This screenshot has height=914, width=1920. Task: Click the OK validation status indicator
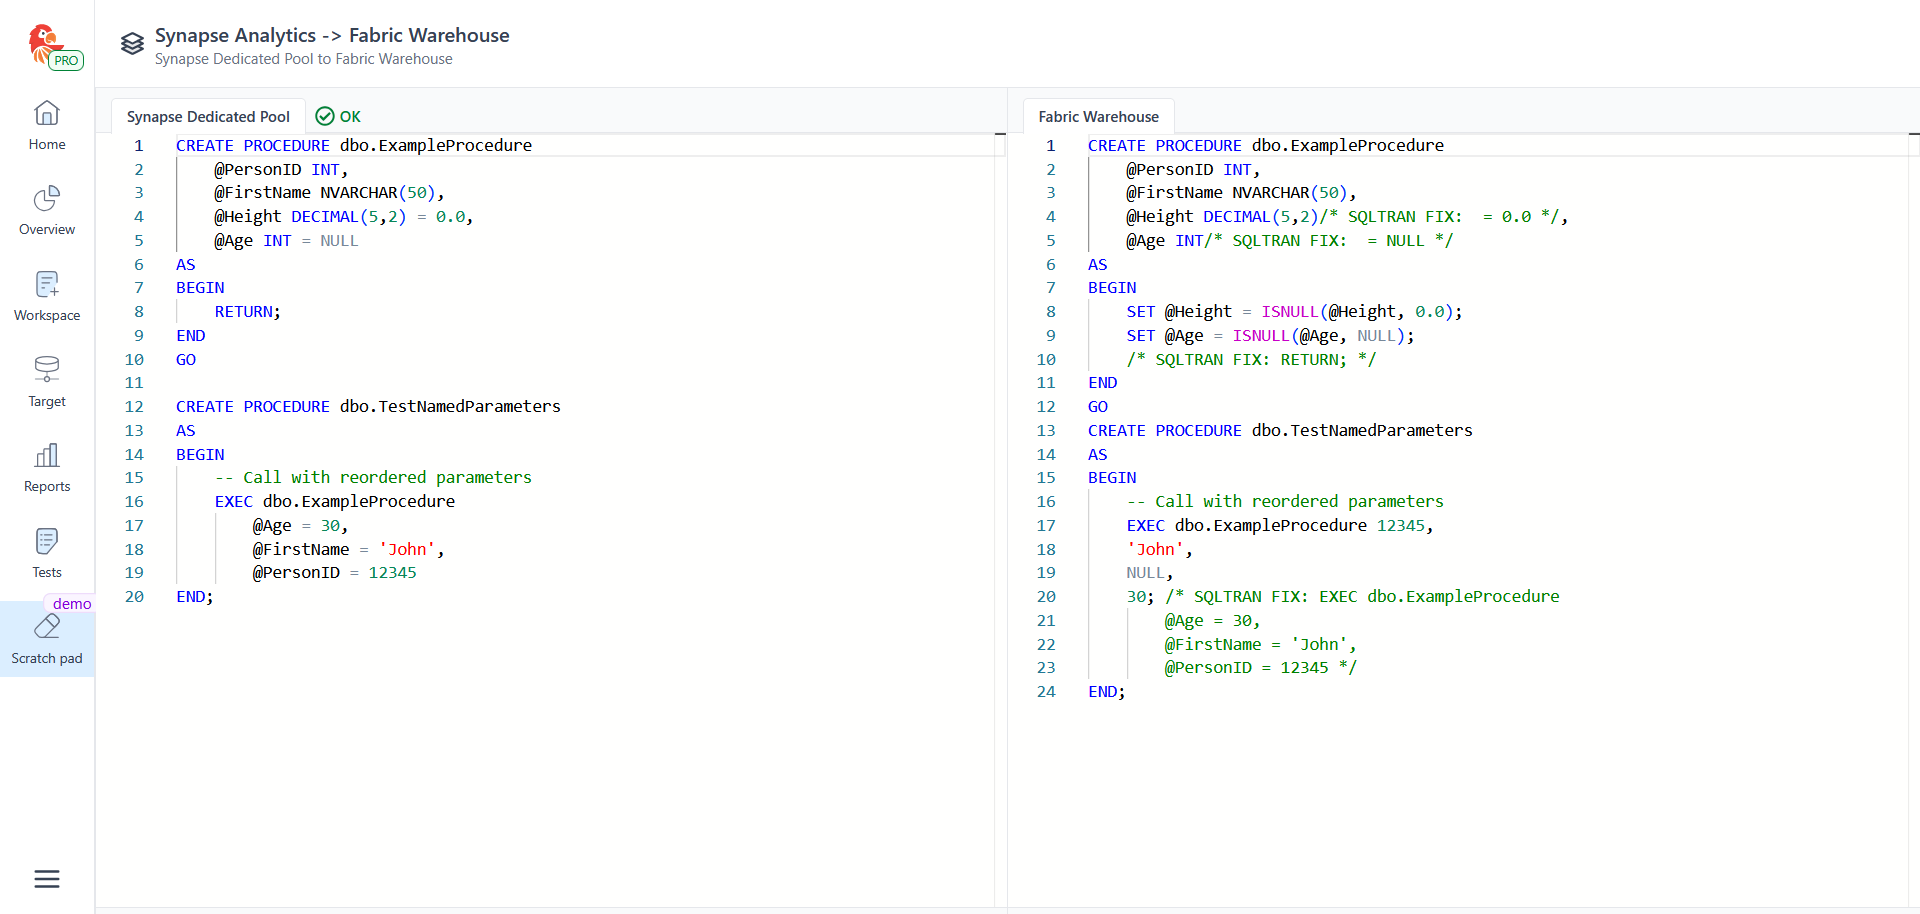[x=338, y=117]
